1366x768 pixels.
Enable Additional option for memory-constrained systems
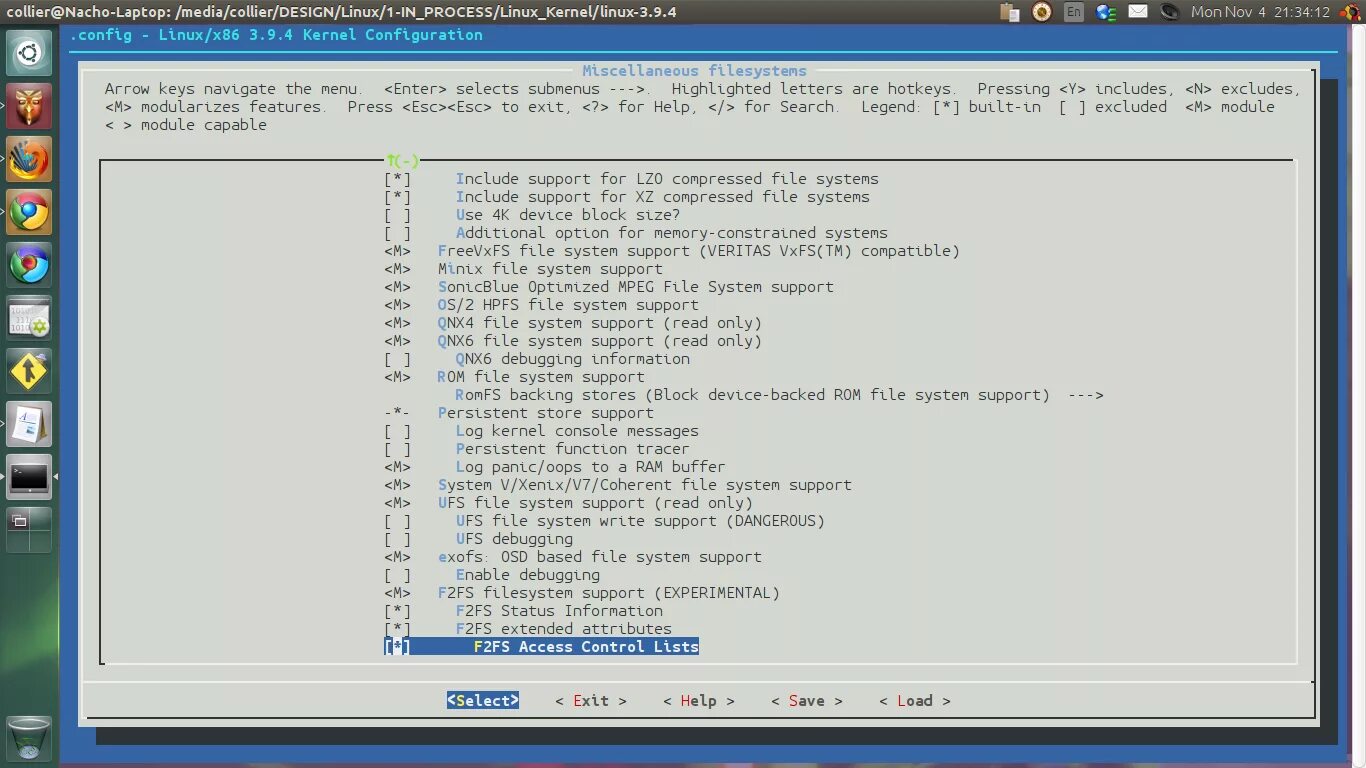(636, 233)
